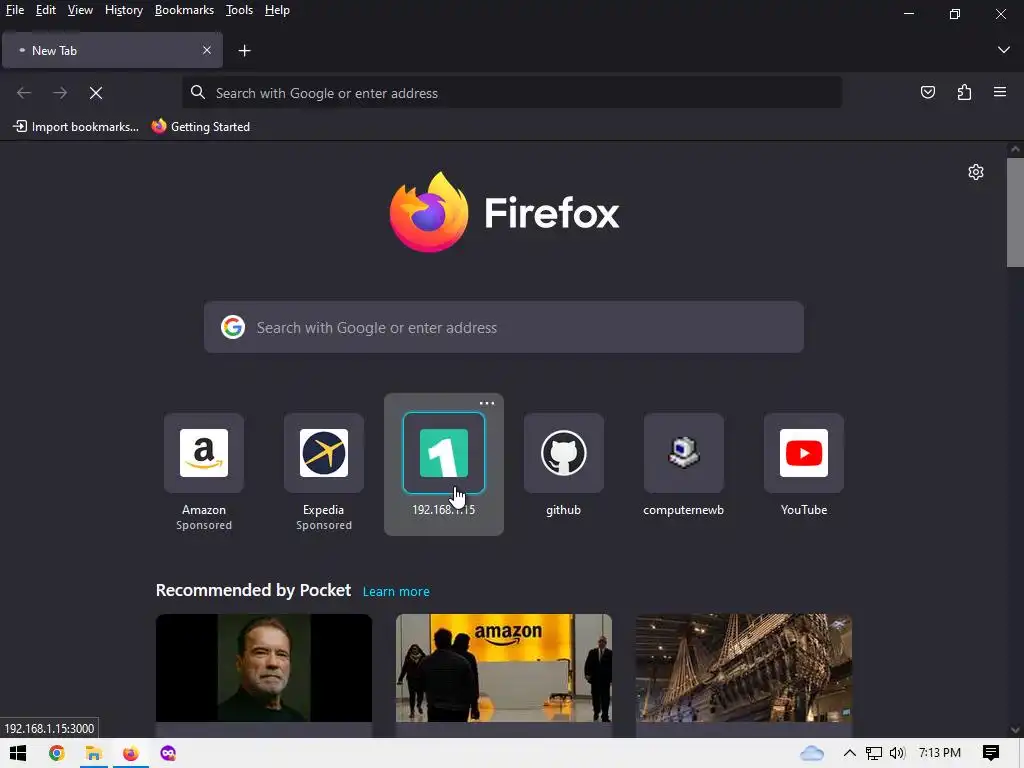
Task: Open the Pocket story with amazon sign
Action: [x=504, y=668]
